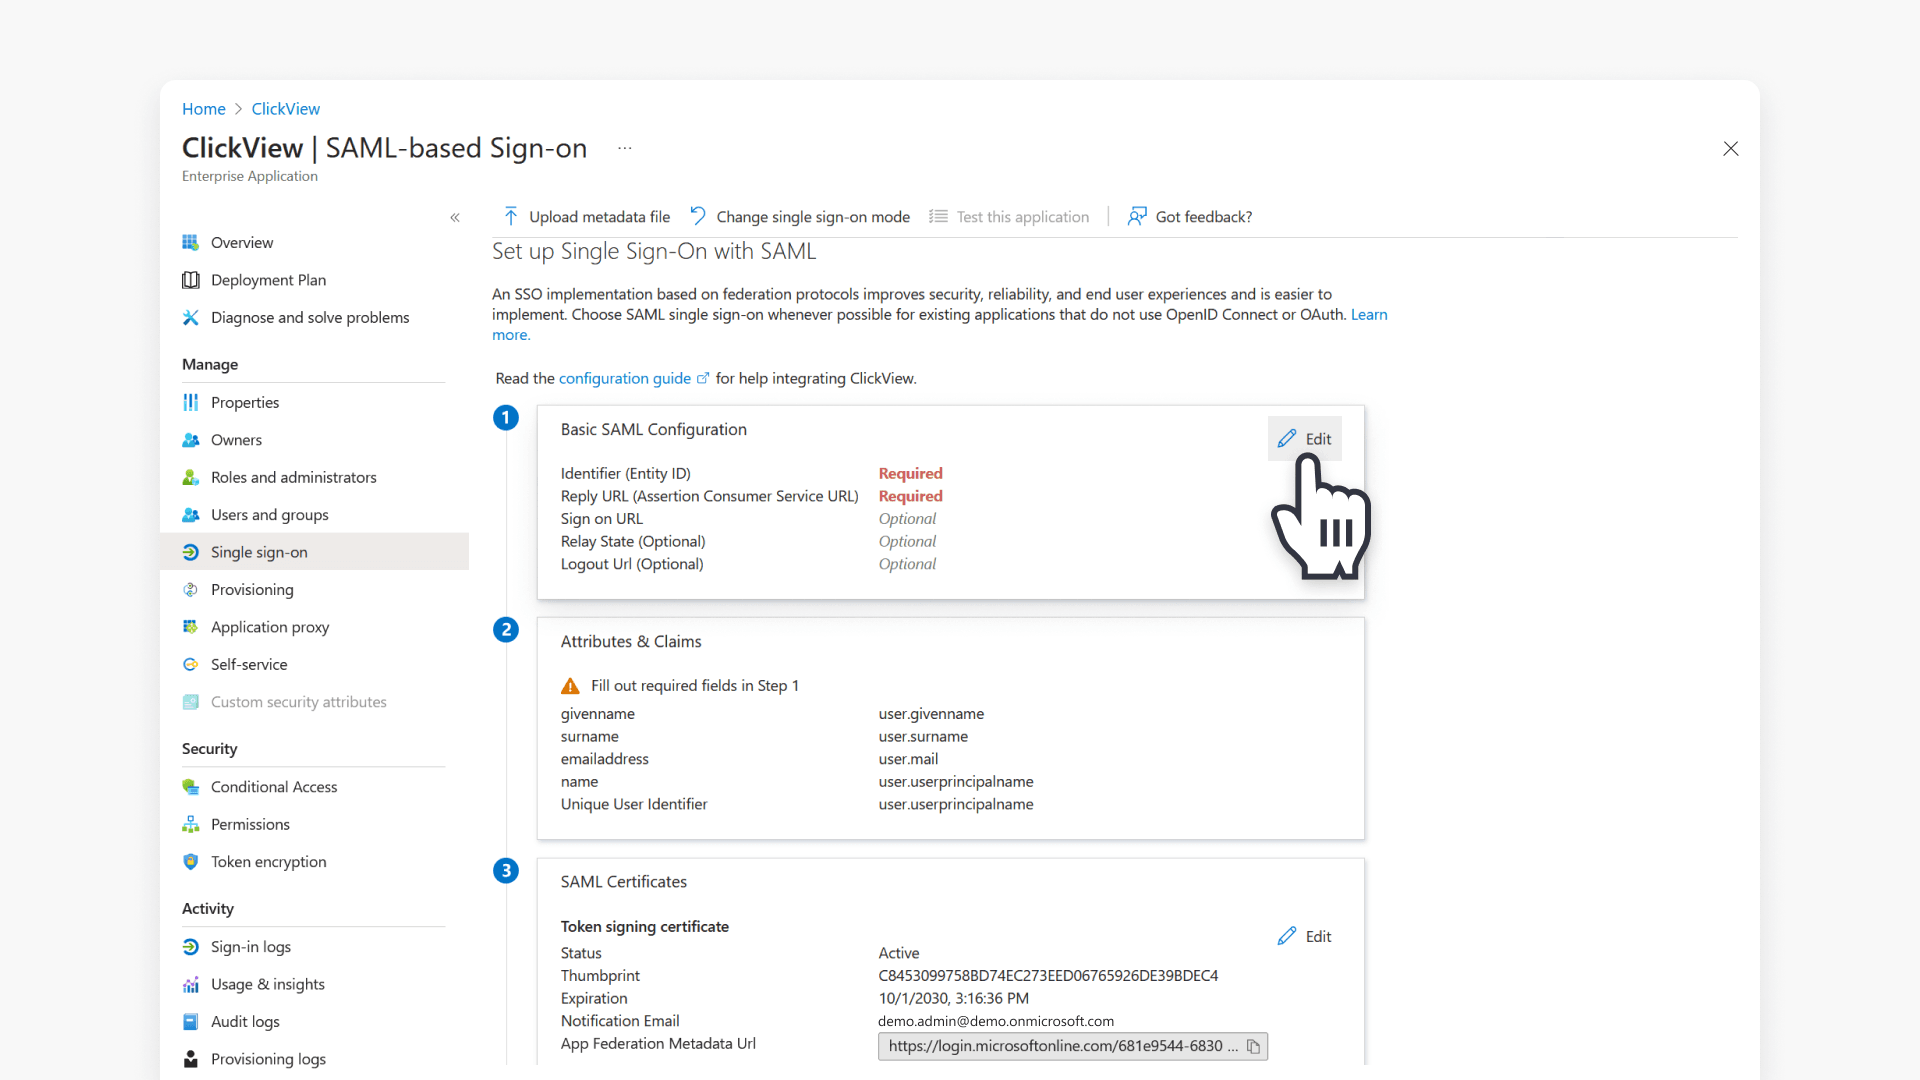Image resolution: width=1920 pixels, height=1080 pixels.
Task: Open Conditional Access via its sidebar icon
Action: click(190, 787)
